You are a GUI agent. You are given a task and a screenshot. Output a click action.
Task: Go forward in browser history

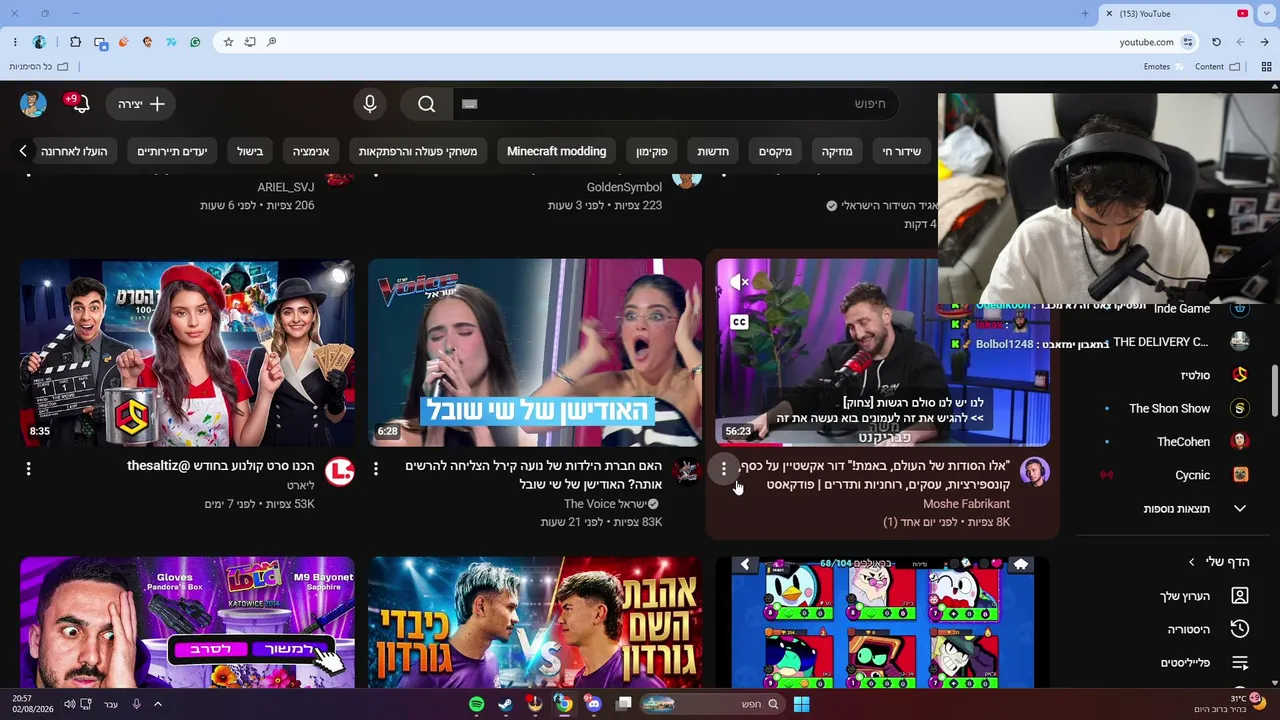(1240, 42)
